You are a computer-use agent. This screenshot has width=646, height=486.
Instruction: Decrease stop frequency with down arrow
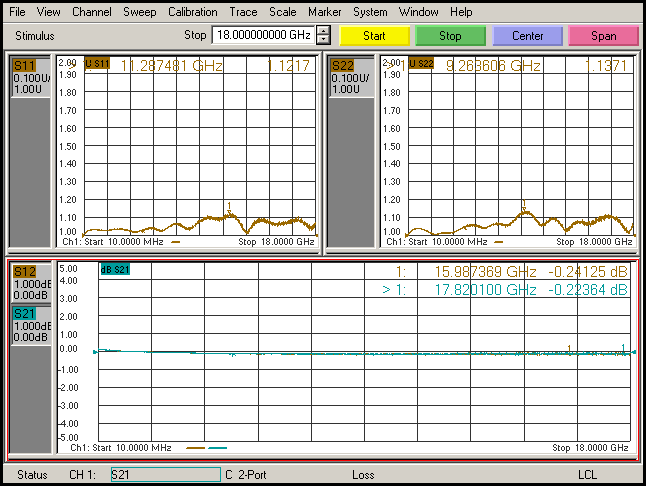pyautogui.click(x=323, y=40)
